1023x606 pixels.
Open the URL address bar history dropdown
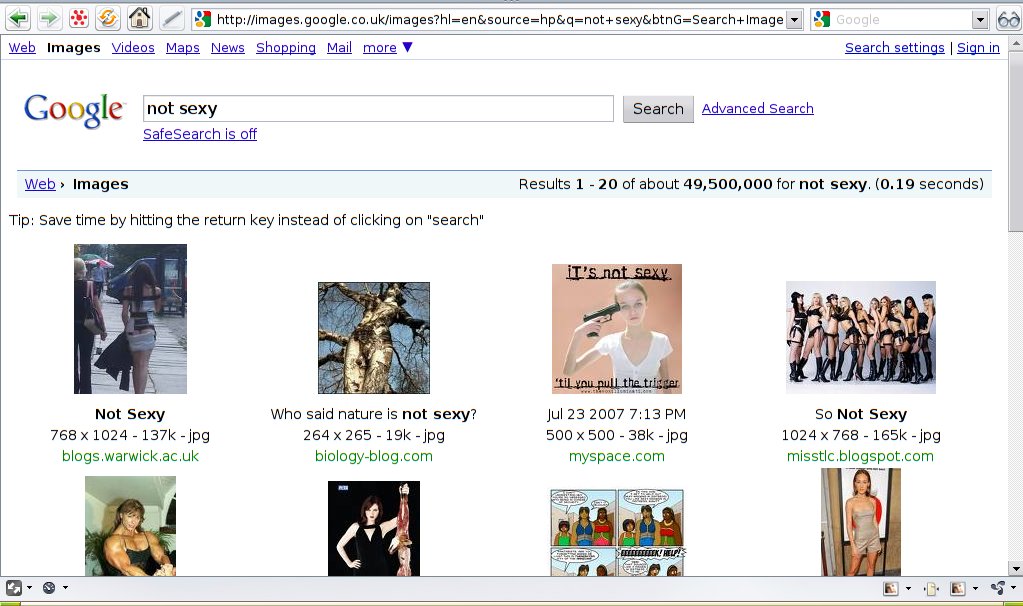(794, 19)
